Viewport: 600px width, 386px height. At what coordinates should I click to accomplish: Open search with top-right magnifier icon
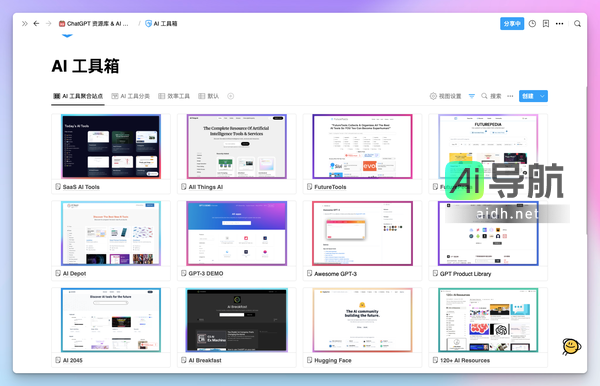[577, 24]
